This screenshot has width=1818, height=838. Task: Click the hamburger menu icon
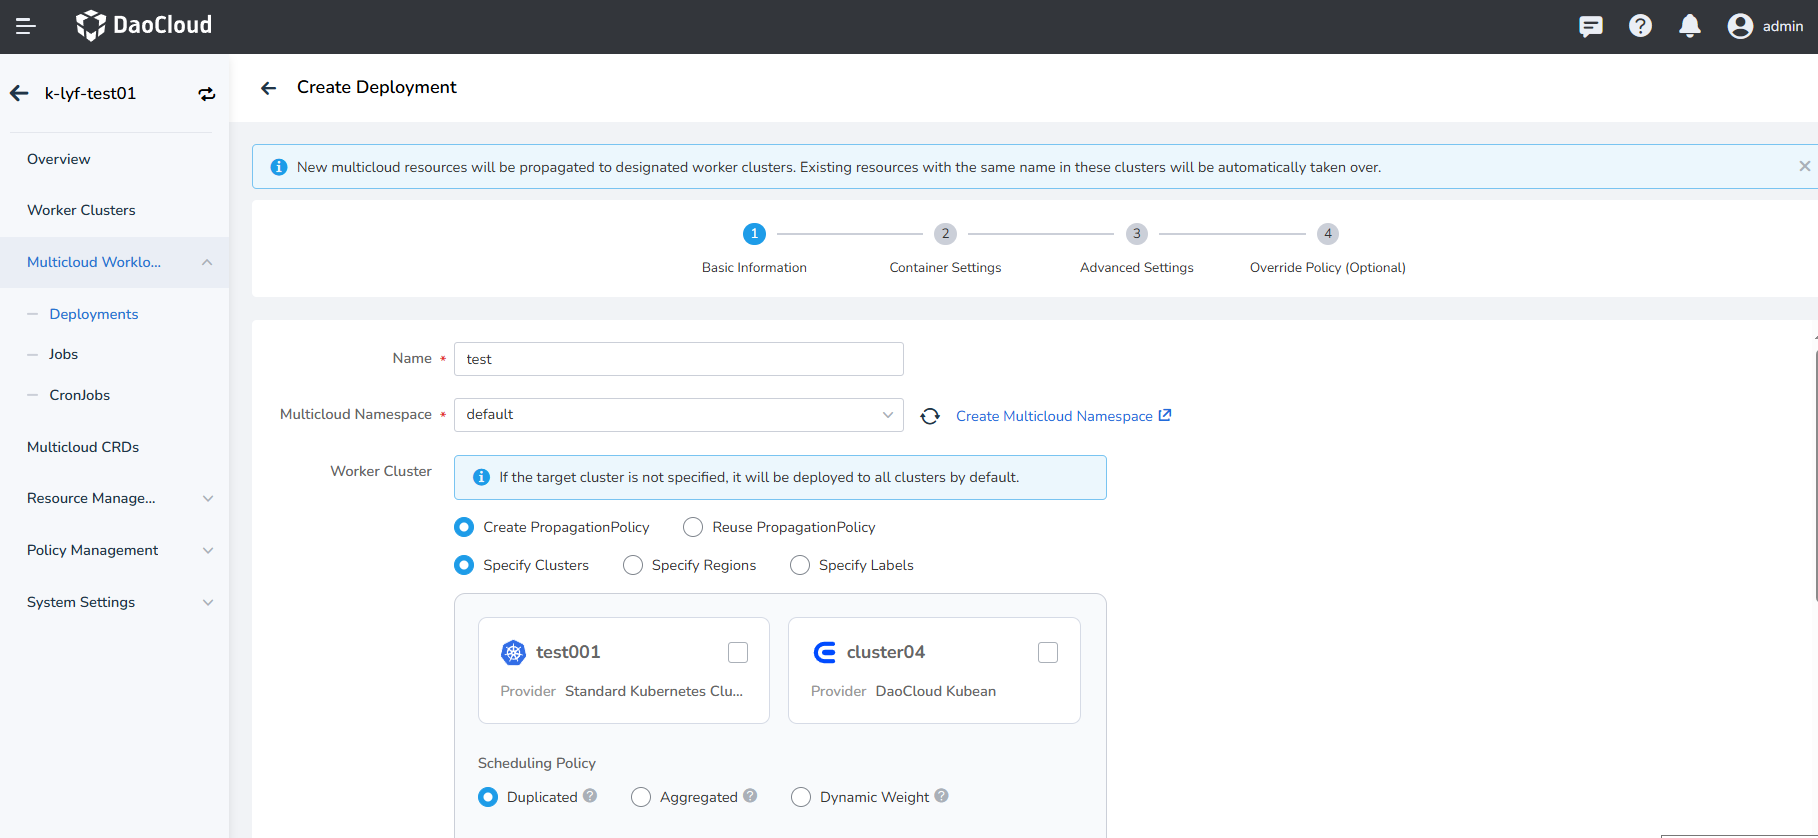tap(26, 26)
